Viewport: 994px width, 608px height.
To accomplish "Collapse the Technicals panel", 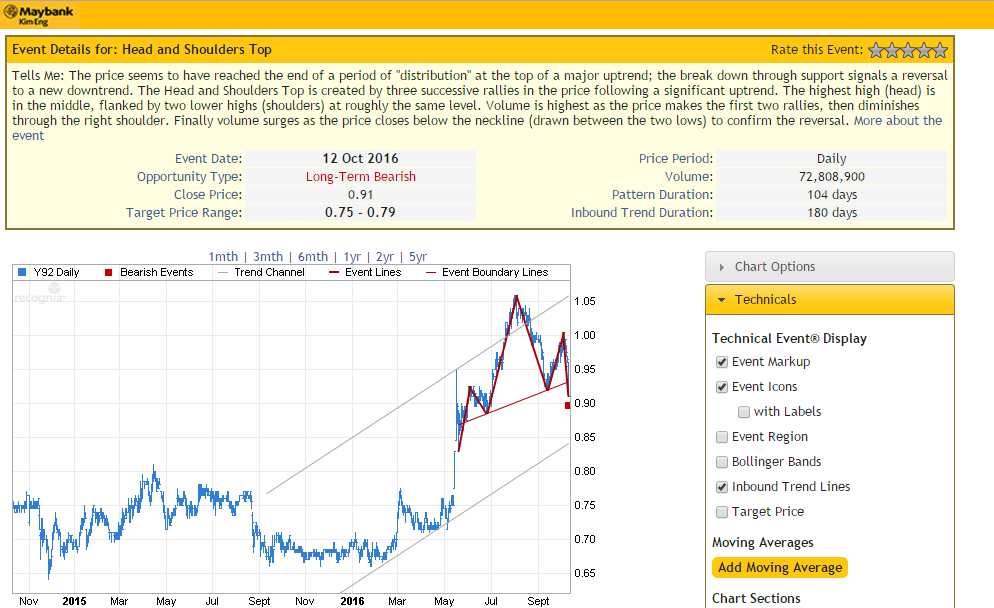I will point(829,299).
